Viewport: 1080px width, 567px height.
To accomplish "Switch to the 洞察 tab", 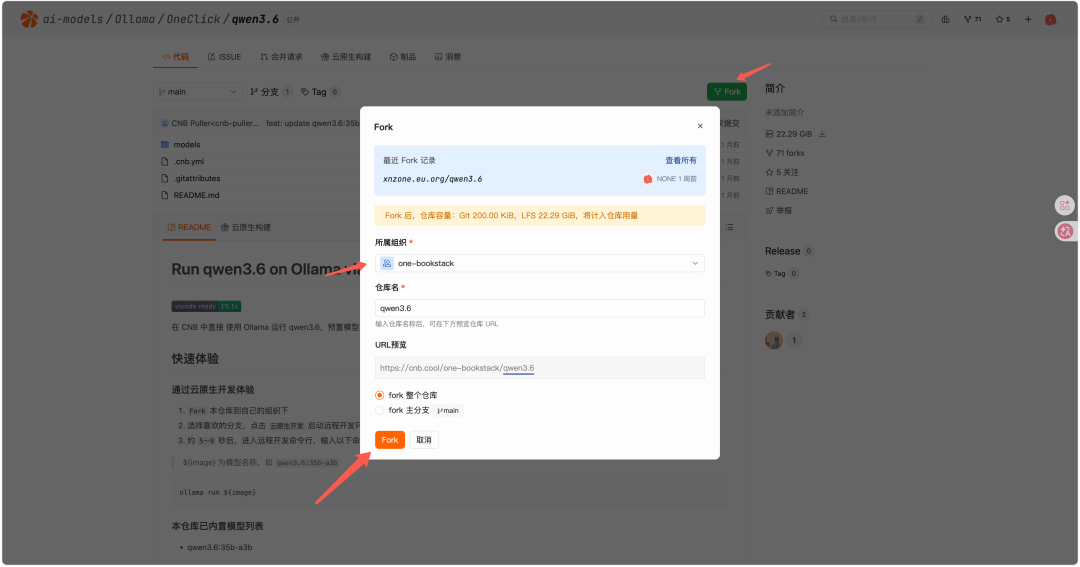I will click(448, 56).
